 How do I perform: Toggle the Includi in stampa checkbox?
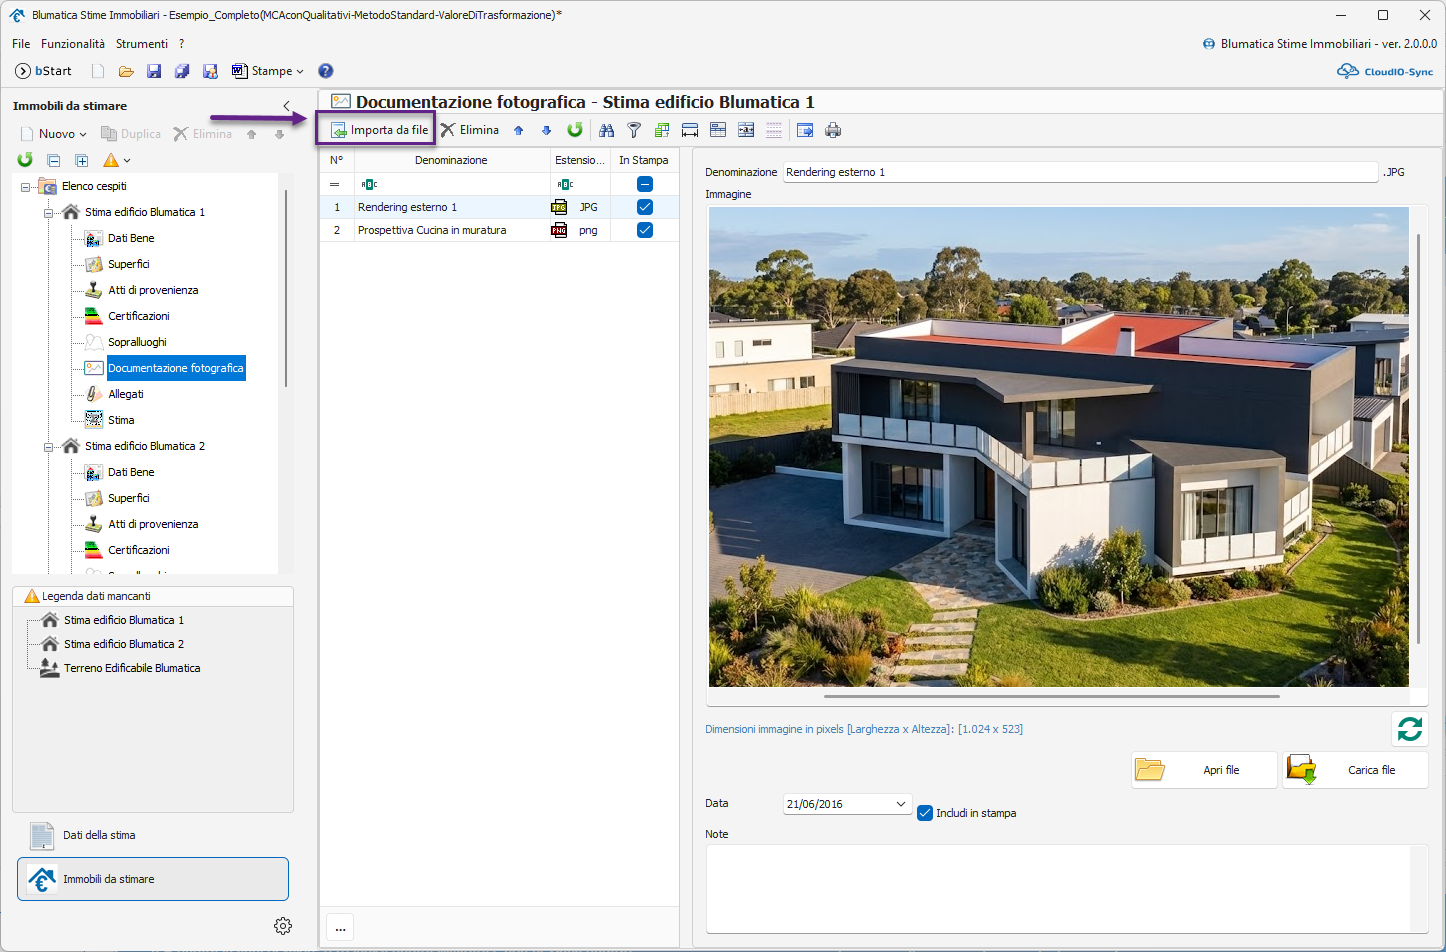pos(925,813)
